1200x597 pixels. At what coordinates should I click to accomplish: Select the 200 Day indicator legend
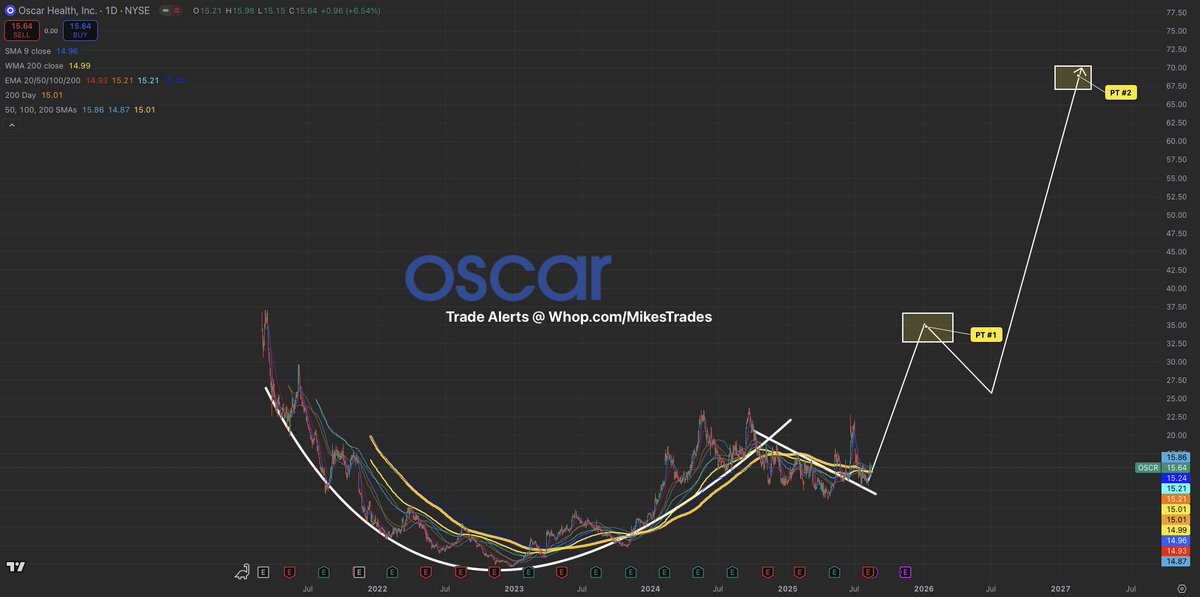pyautogui.click(x=20, y=95)
